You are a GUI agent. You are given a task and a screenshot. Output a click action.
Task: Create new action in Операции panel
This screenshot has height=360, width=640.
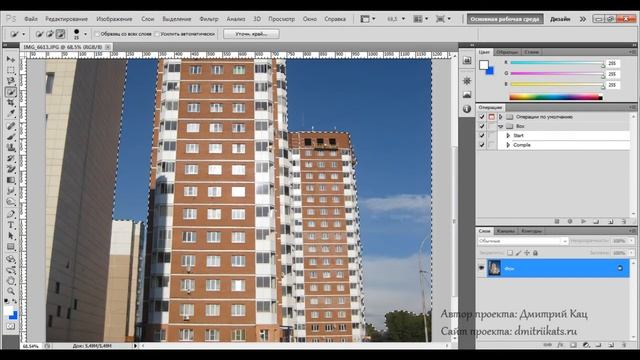610,221
